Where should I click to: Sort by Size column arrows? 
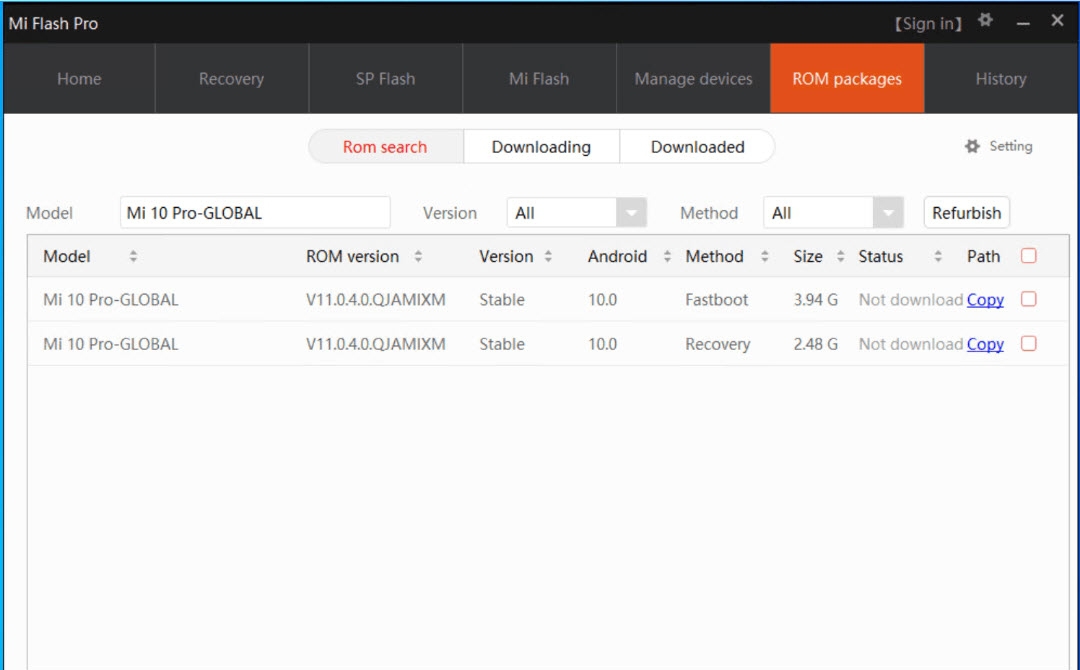click(x=840, y=257)
